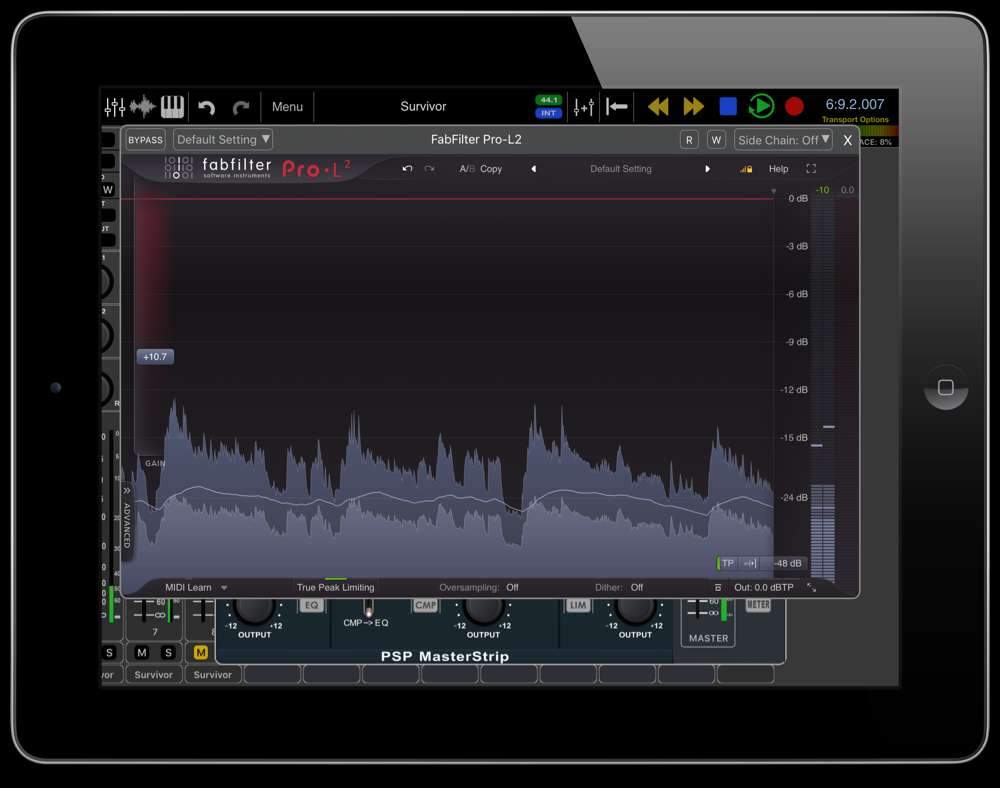Click the blue stop button
This screenshot has height=788, width=1000.
pyautogui.click(x=728, y=106)
